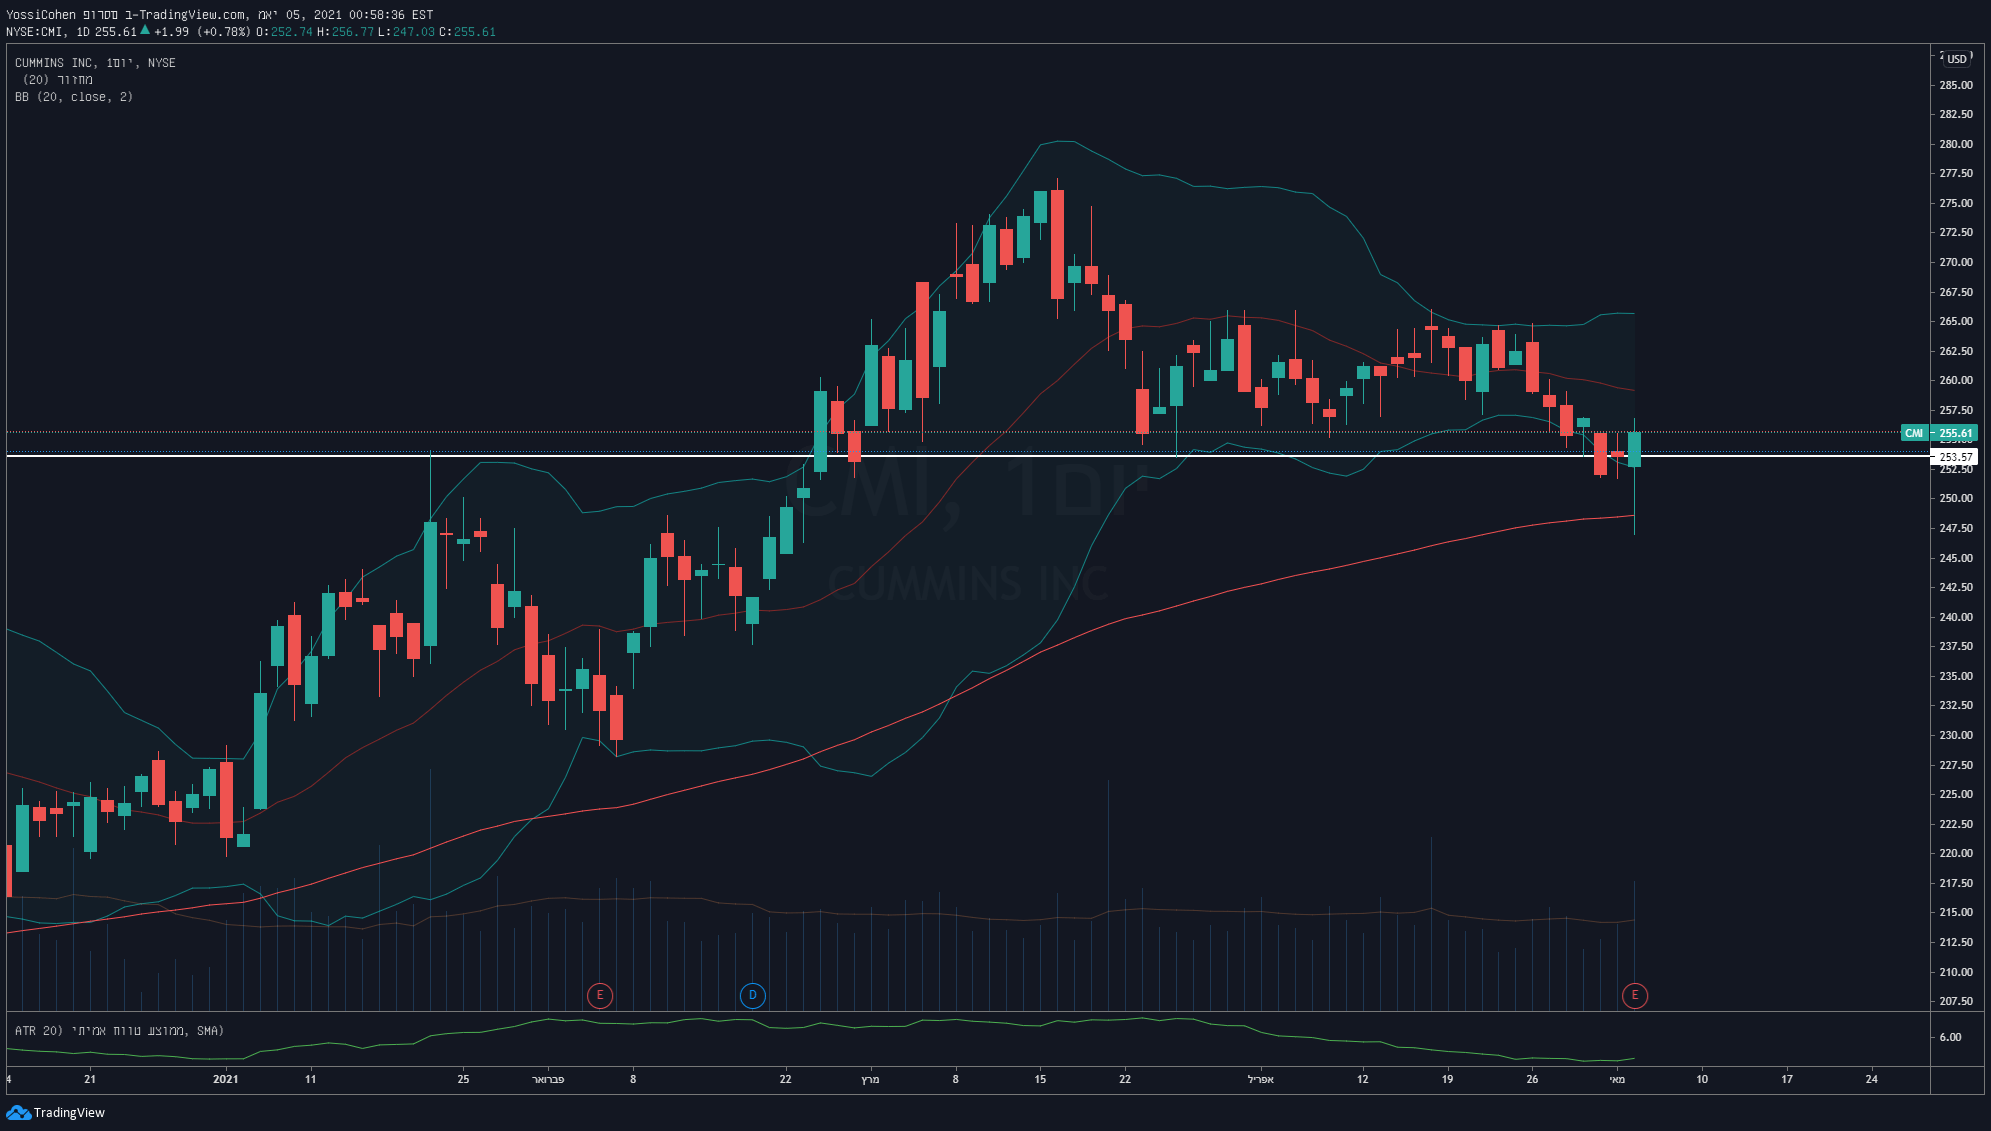Viewport: 1991px width, 1131px height.
Task: Click the TradingView cloud logo
Action: 18,1112
